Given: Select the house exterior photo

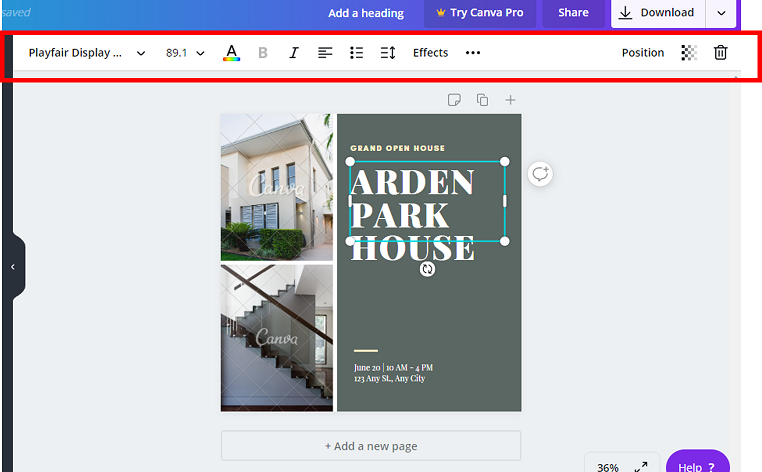Looking at the screenshot, I should tap(277, 188).
